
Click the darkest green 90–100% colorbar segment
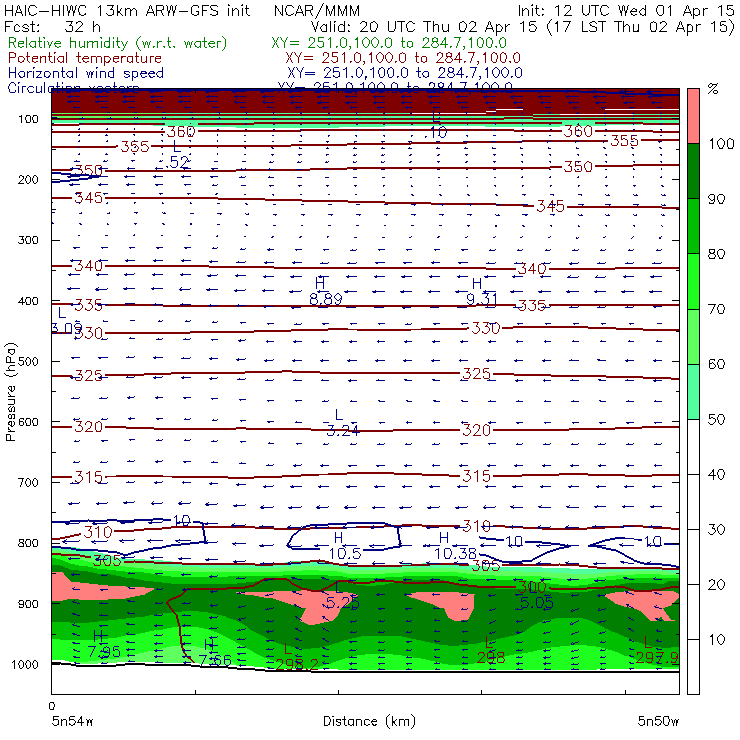pos(693,171)
